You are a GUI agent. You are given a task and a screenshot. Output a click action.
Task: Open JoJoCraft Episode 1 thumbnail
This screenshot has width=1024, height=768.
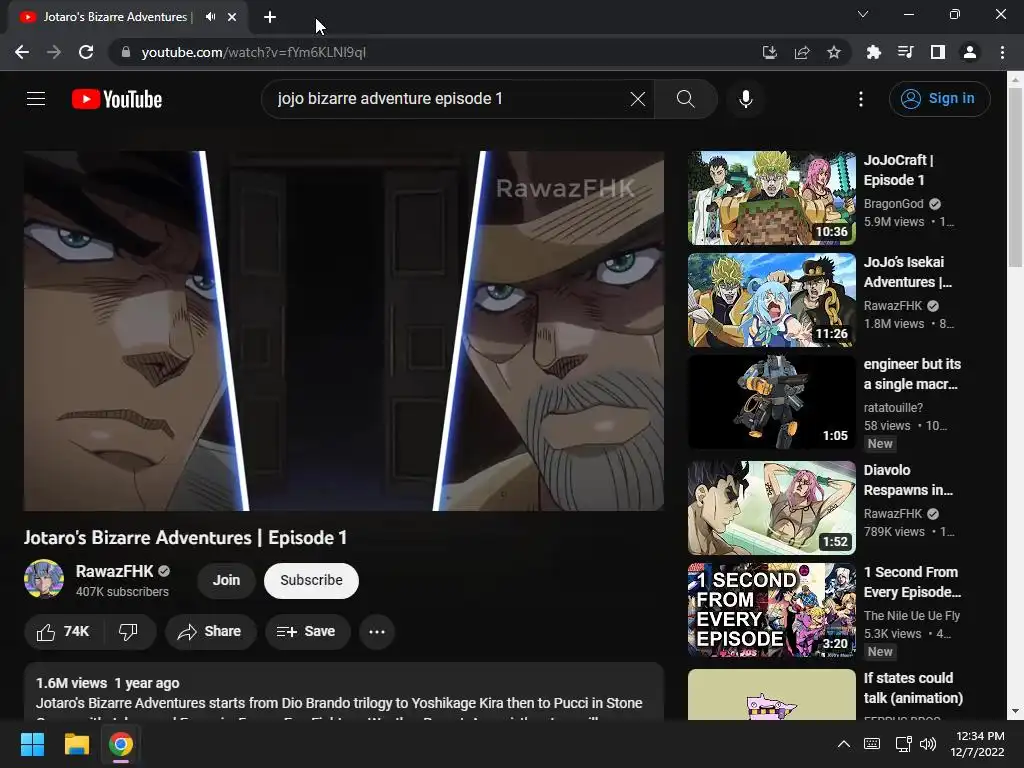[772, 198]
